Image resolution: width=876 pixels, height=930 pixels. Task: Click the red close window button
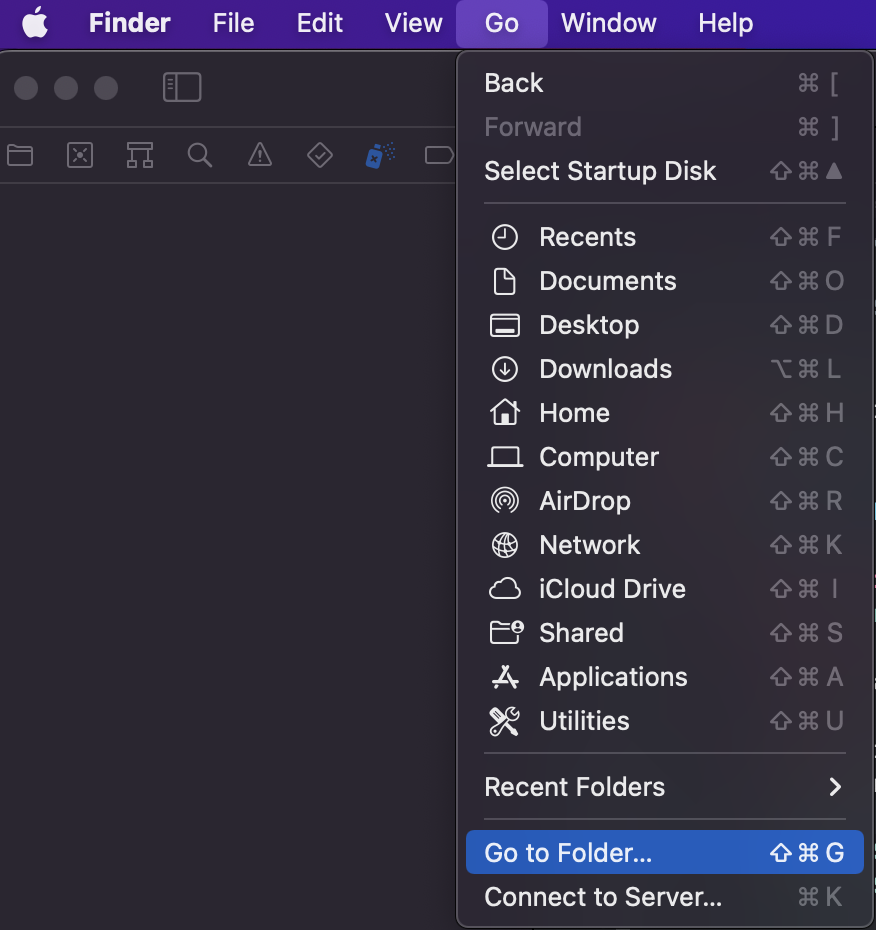click(26, 88)
